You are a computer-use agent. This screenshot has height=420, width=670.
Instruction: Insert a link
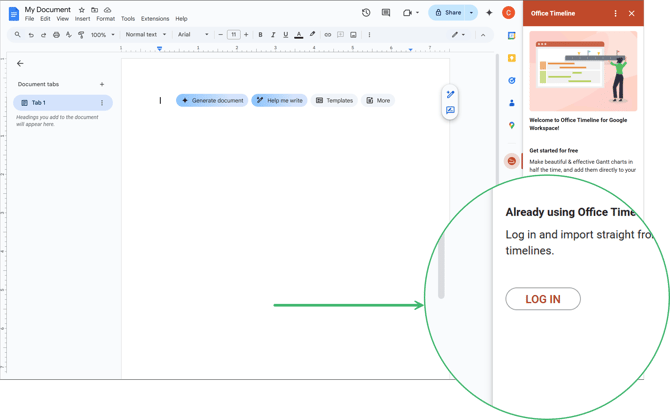pos(328,35)
